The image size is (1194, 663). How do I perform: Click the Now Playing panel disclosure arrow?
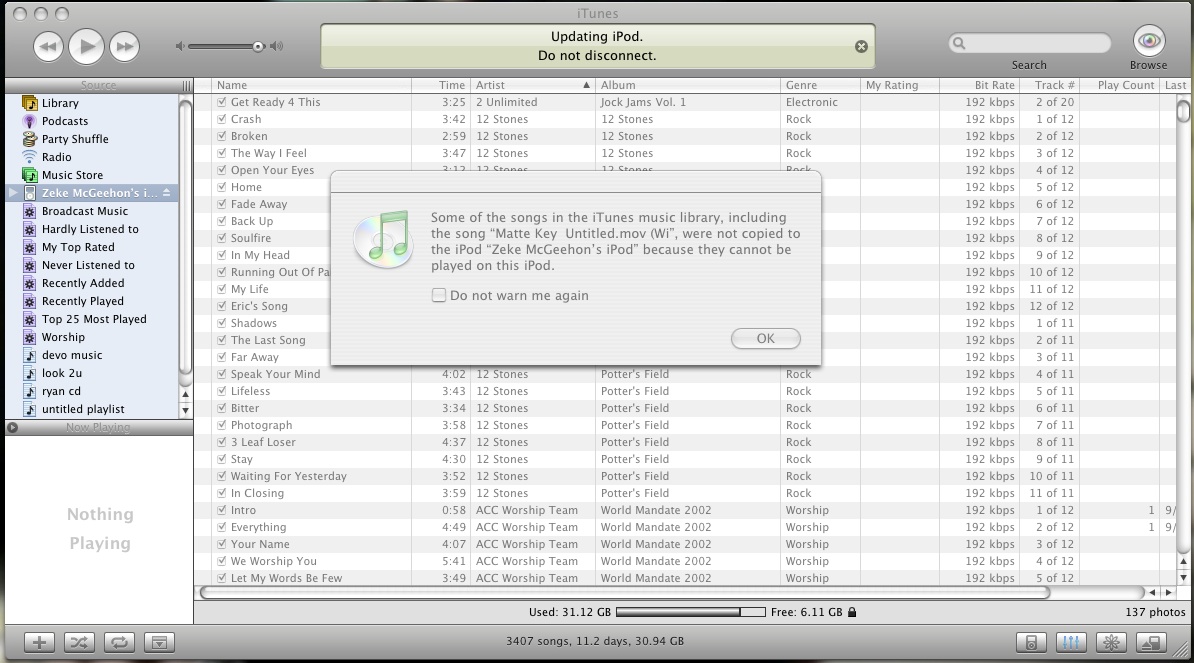point(13,428)
